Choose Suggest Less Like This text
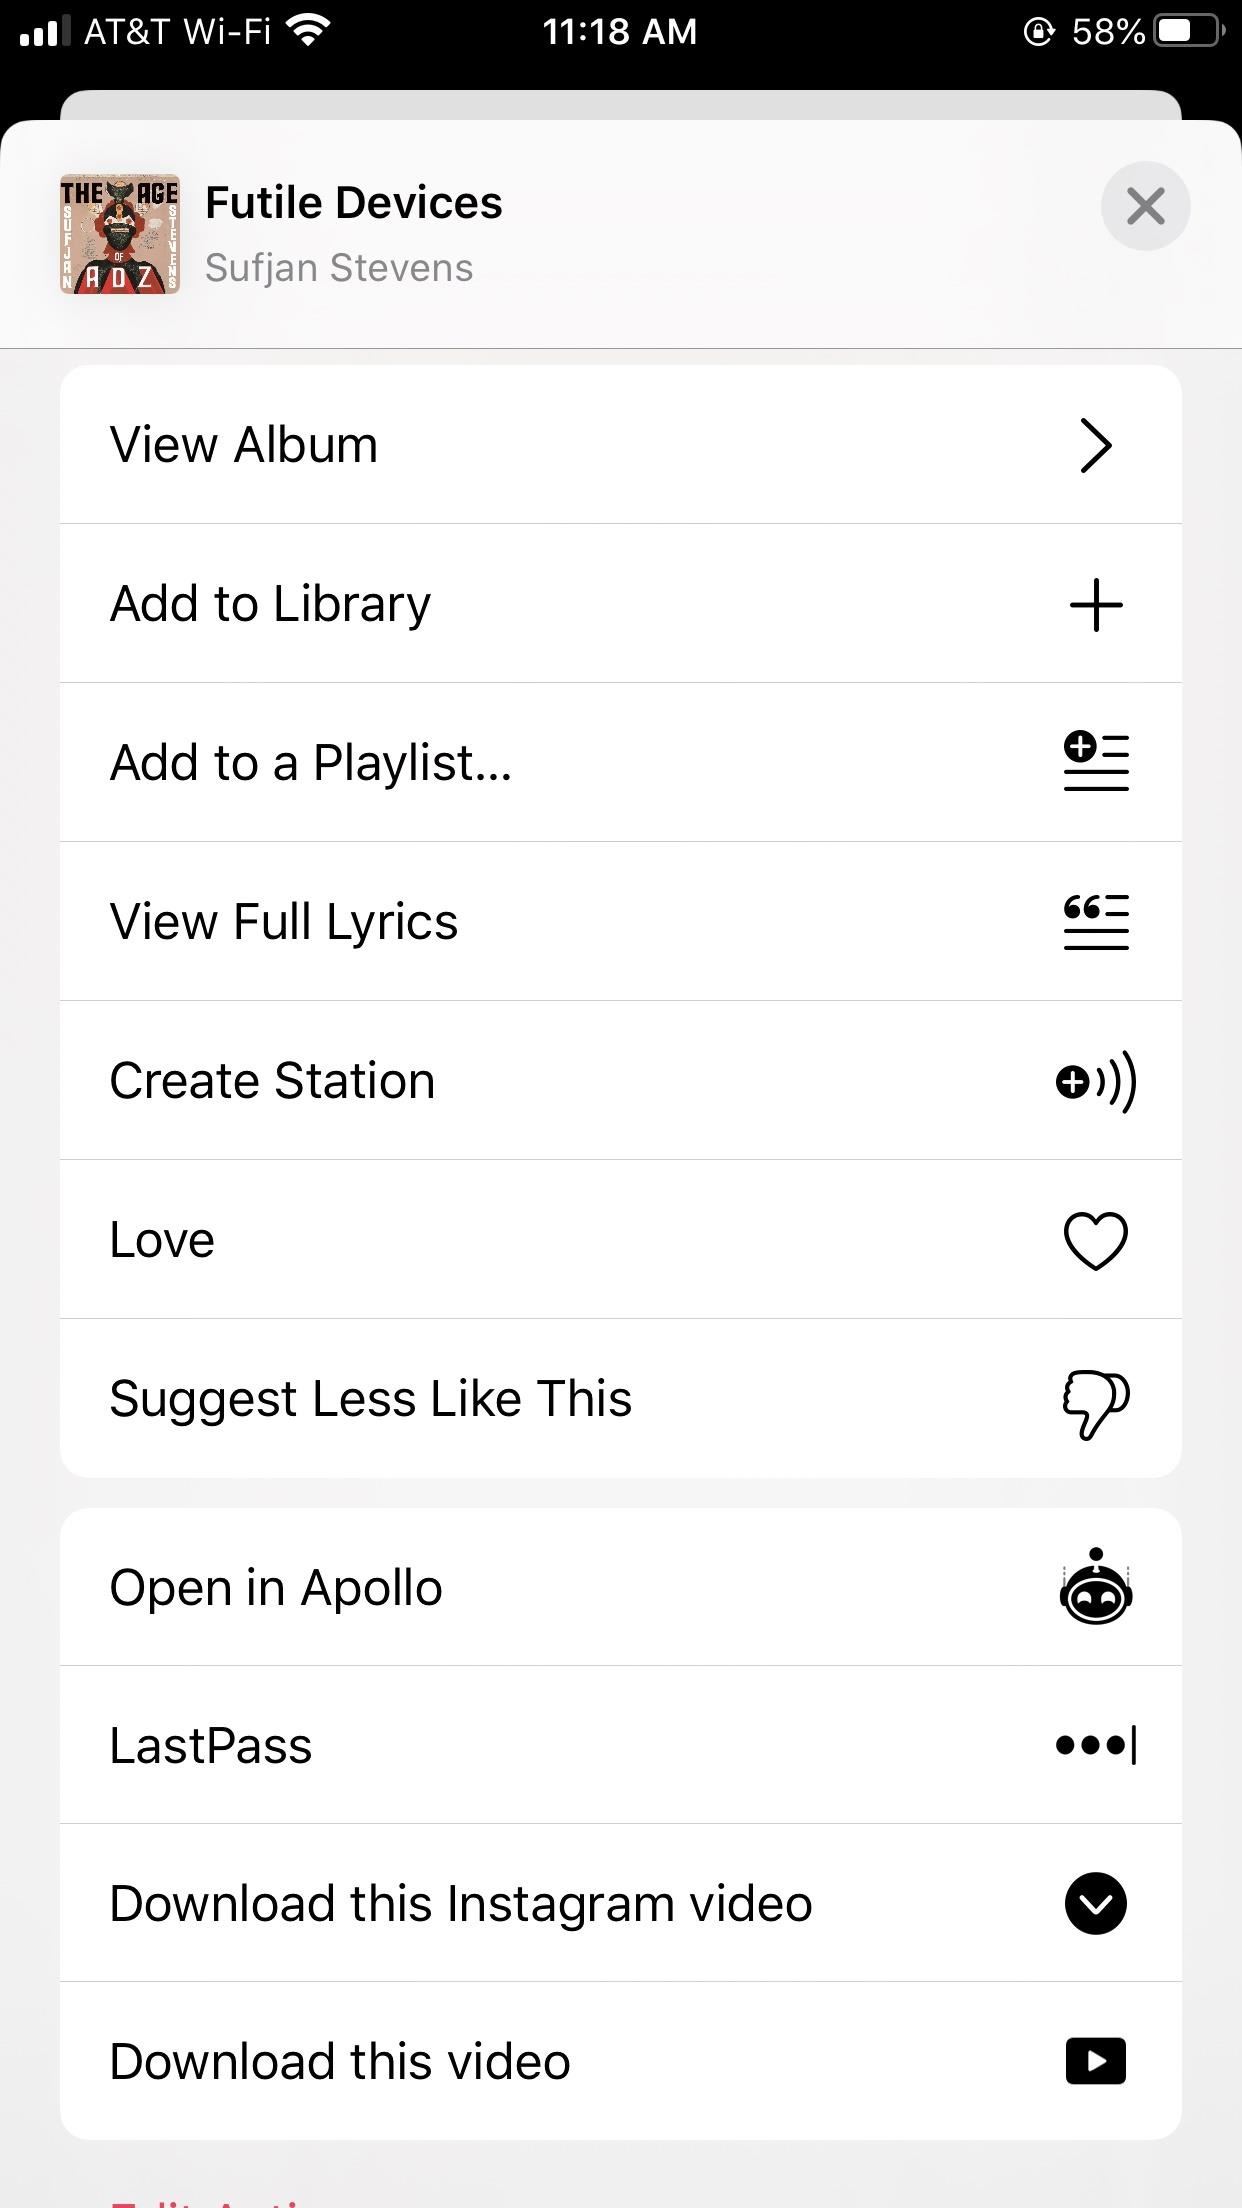The height and width of the screenshot is (2208, 1242). click(x=371, y=1398)
